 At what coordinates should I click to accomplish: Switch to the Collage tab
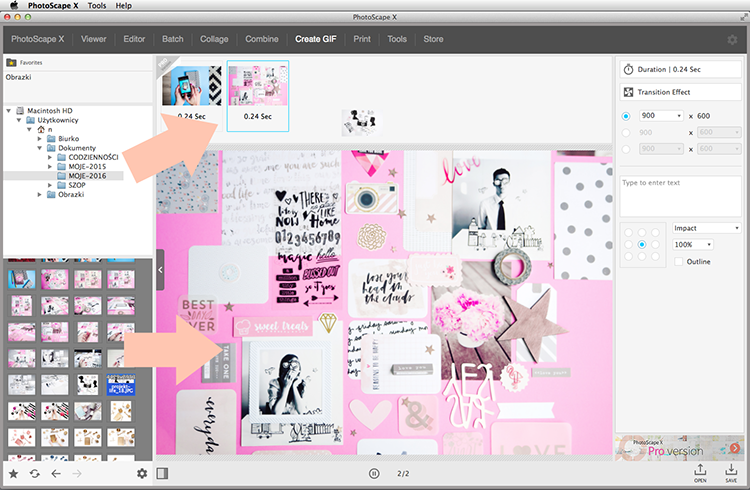[214, 39]
